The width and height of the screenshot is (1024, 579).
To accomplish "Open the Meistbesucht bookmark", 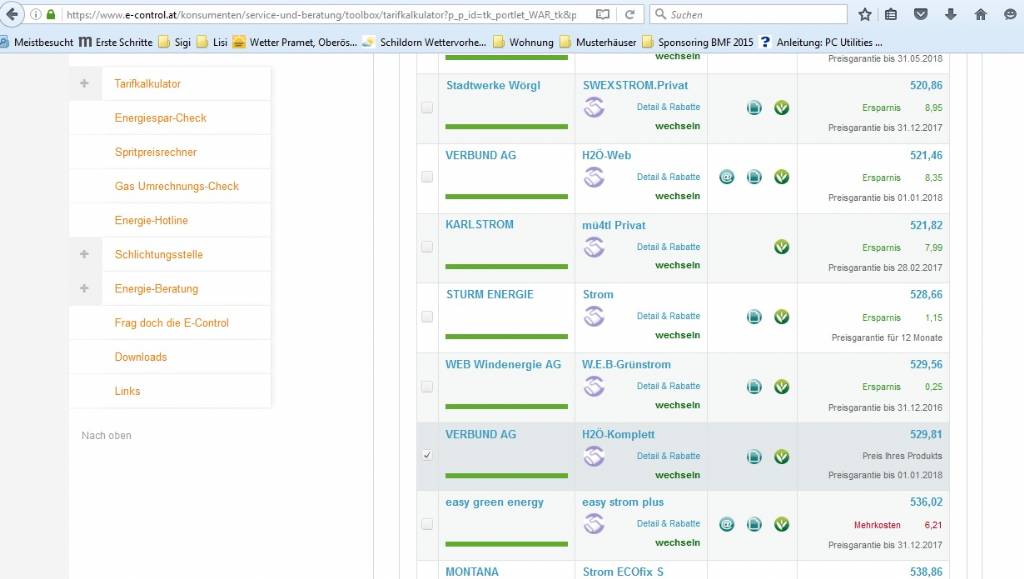I will (x=38, y=42).
